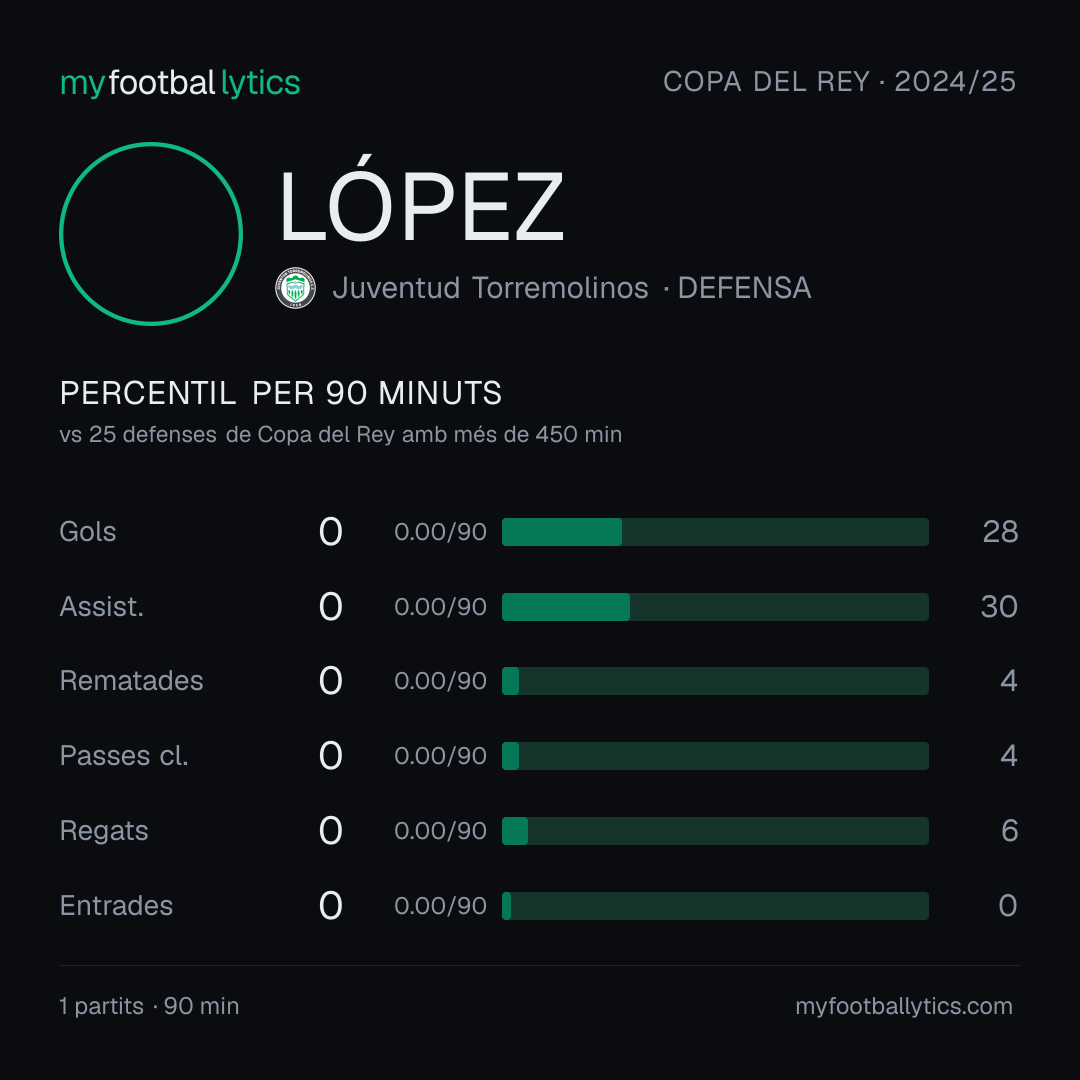Image resolution: width=1080 pixels, height=1080 pixels.
Task: Select the Assist. percentile bar
Action: 715,607
